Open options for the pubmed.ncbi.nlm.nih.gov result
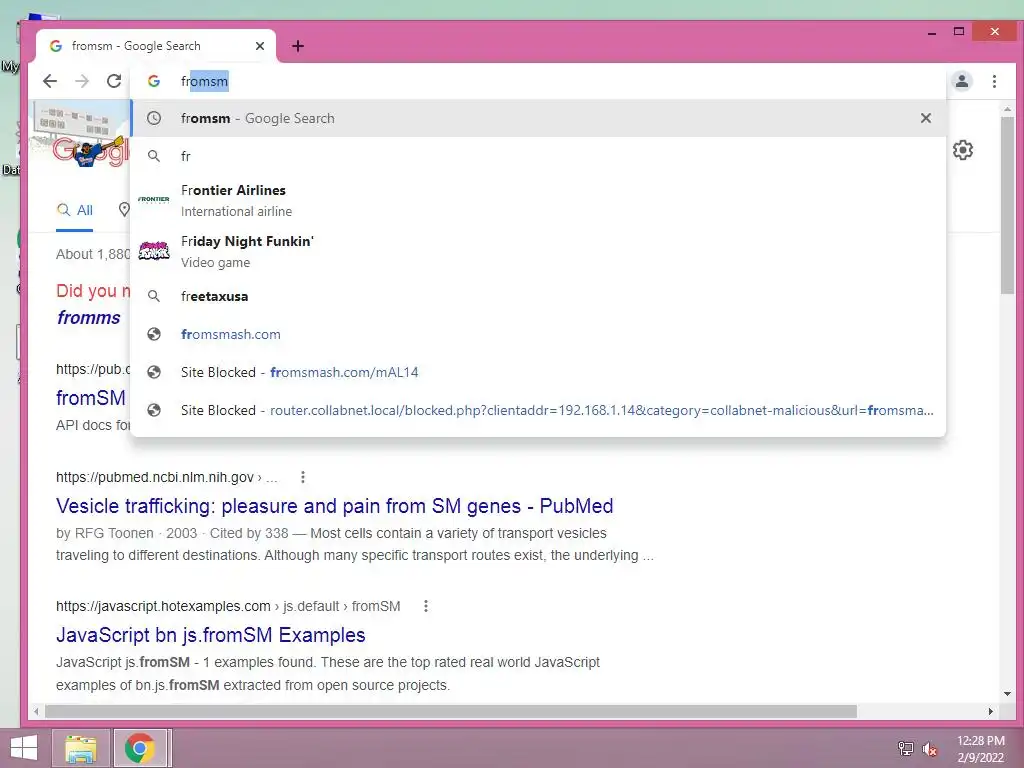1024x768 pixels. point(302,477)
